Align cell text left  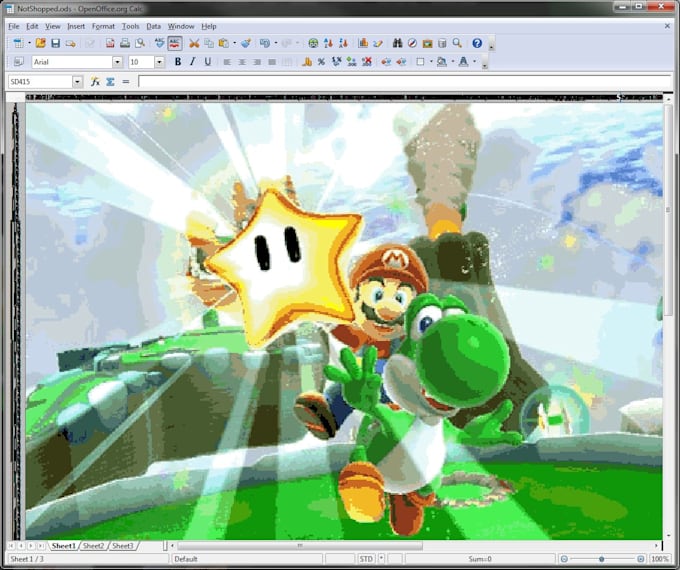pyautogui.click(x=227, y=62)
